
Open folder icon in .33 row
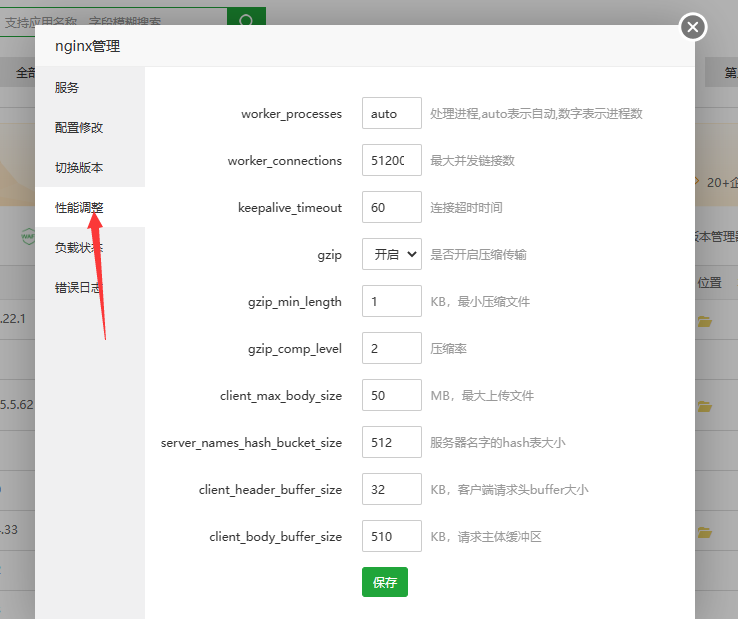click(705, 532)
